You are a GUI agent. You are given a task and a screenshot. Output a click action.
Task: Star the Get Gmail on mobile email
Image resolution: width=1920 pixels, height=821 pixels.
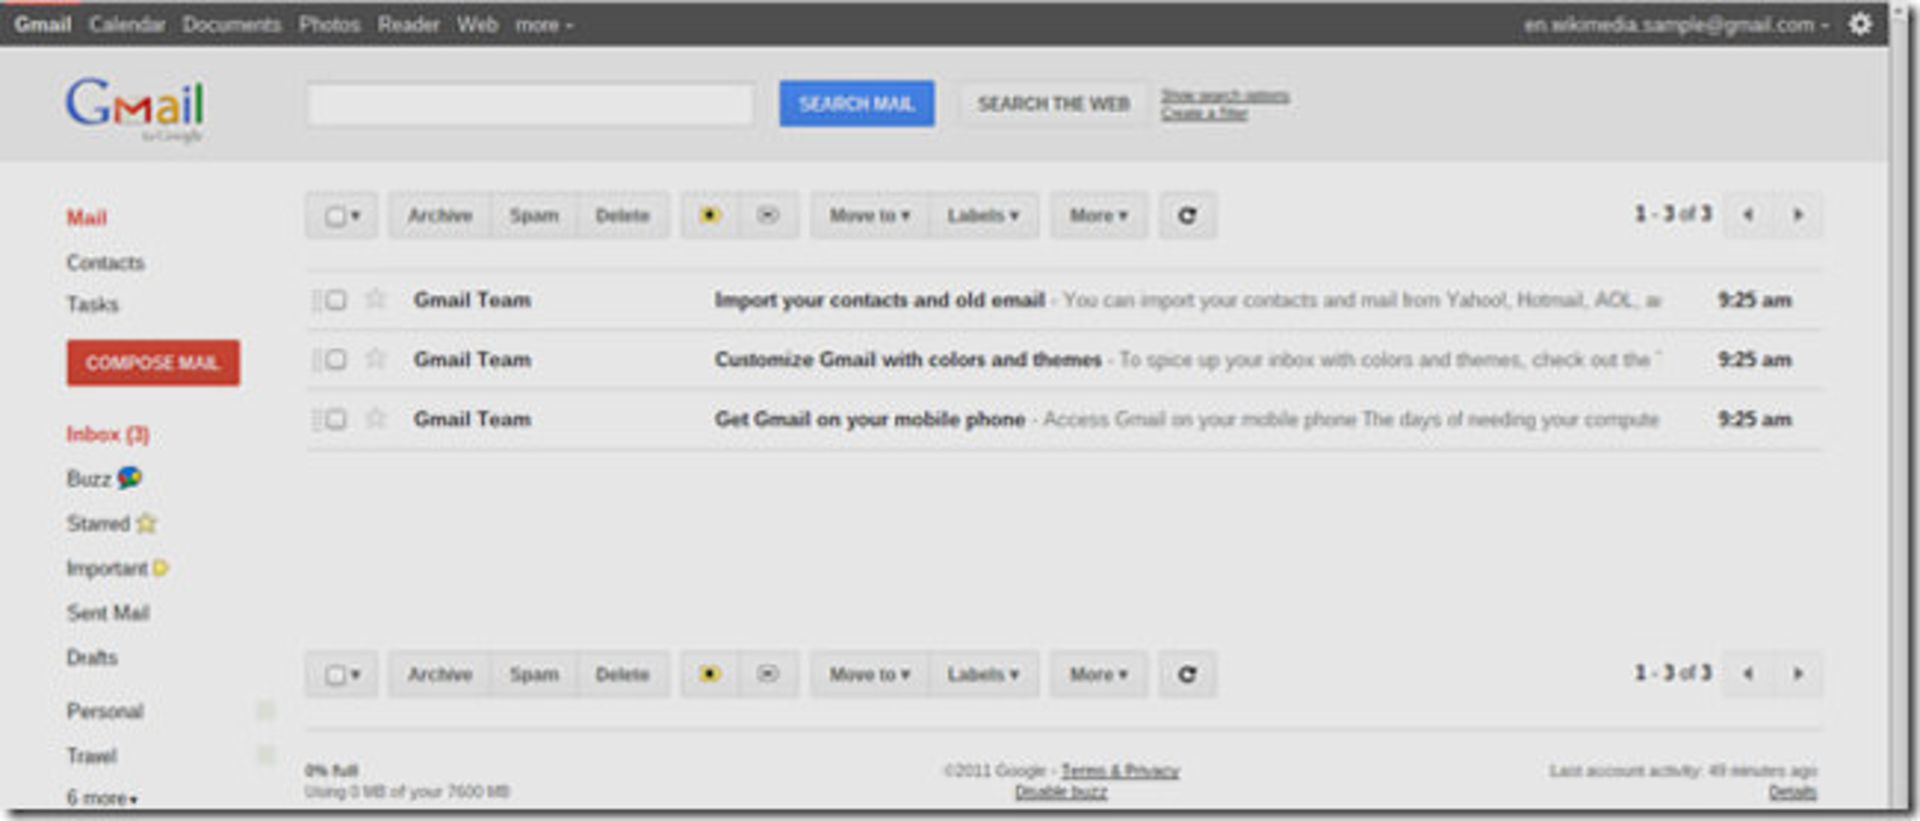[376, 418]
